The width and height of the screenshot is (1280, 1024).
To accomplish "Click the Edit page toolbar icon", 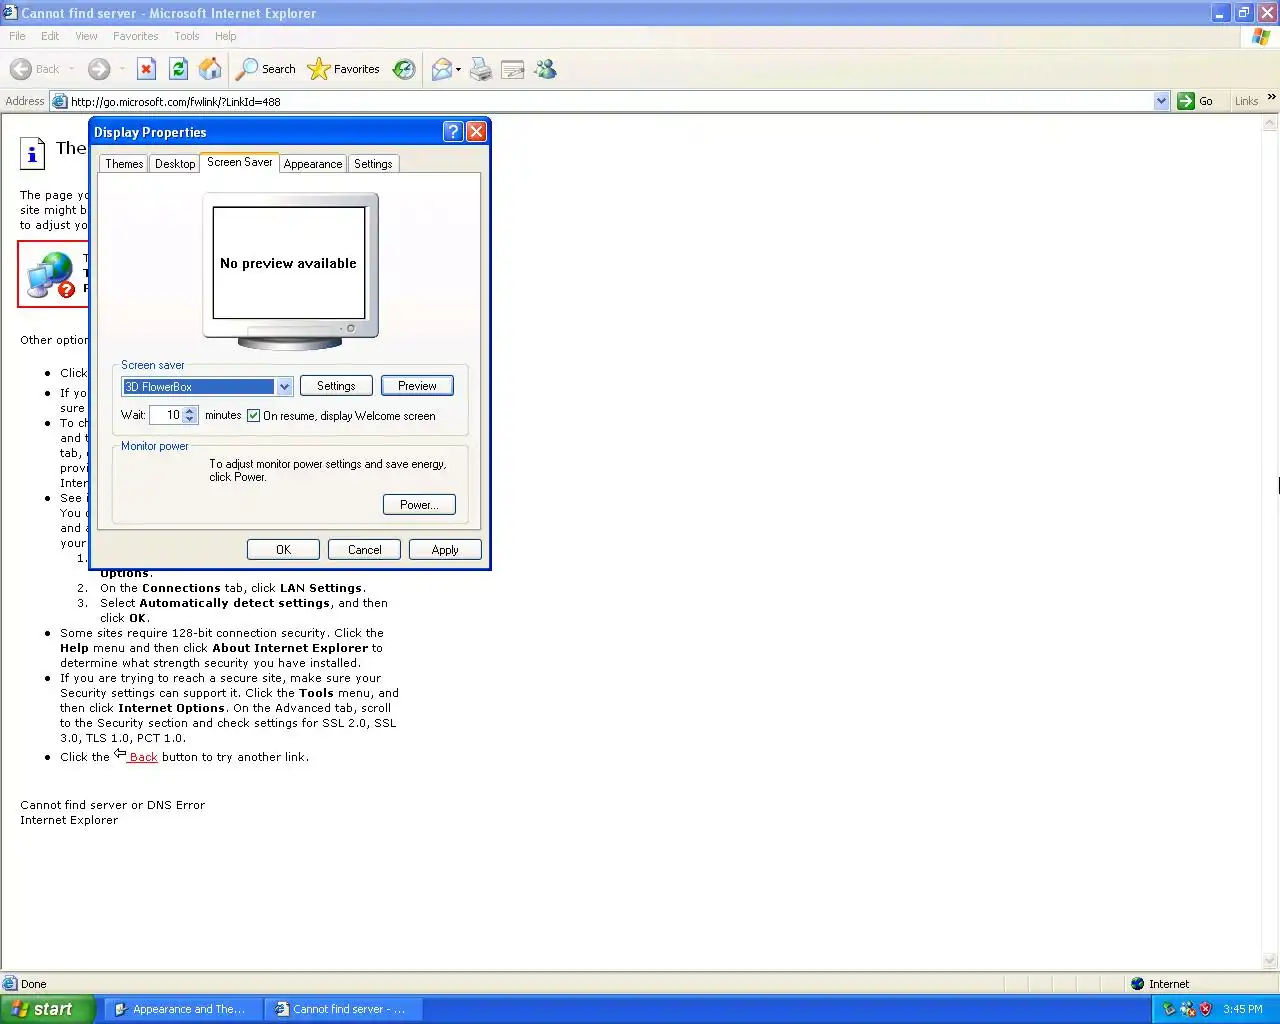I will tap(513, 69).
